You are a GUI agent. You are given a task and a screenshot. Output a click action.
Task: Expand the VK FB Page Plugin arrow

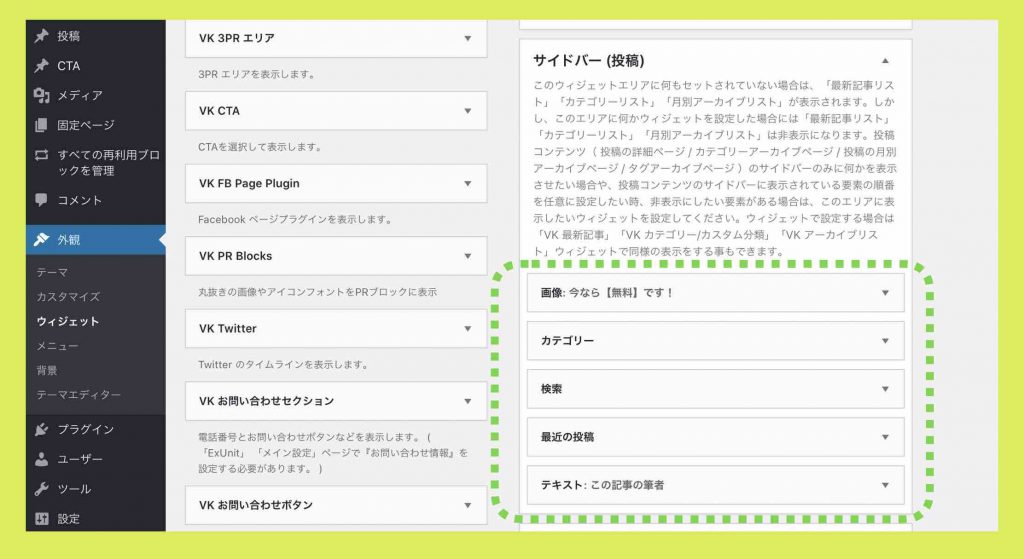[468, 184]
